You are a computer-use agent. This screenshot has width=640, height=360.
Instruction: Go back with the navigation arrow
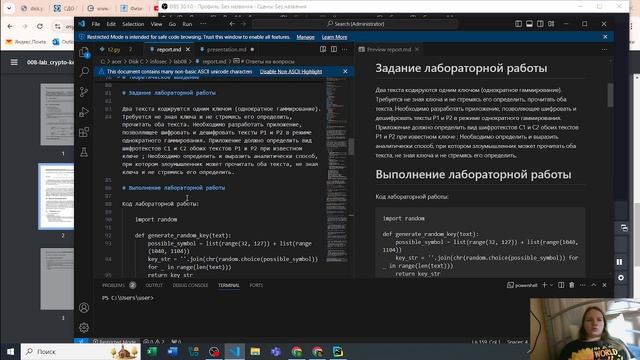pos(232,24)
